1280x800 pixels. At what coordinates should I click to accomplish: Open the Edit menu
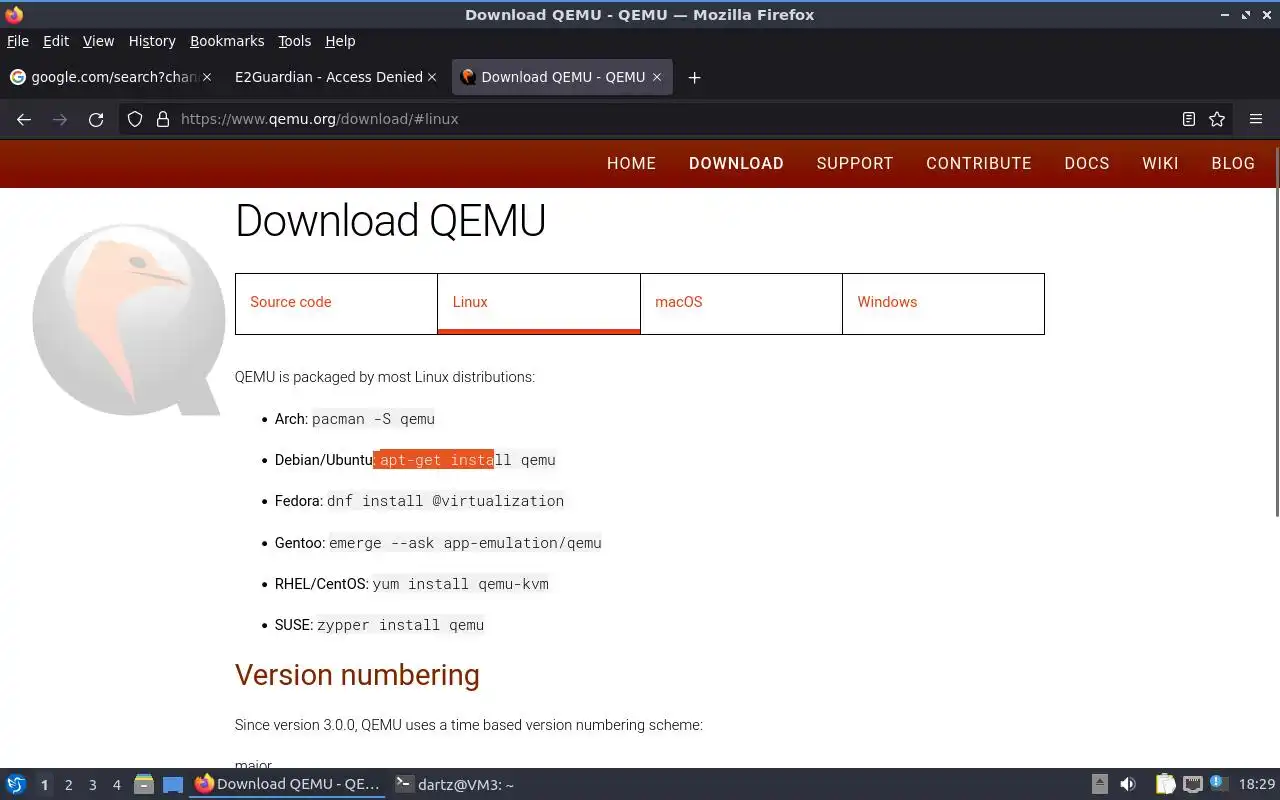click(56, 41)
